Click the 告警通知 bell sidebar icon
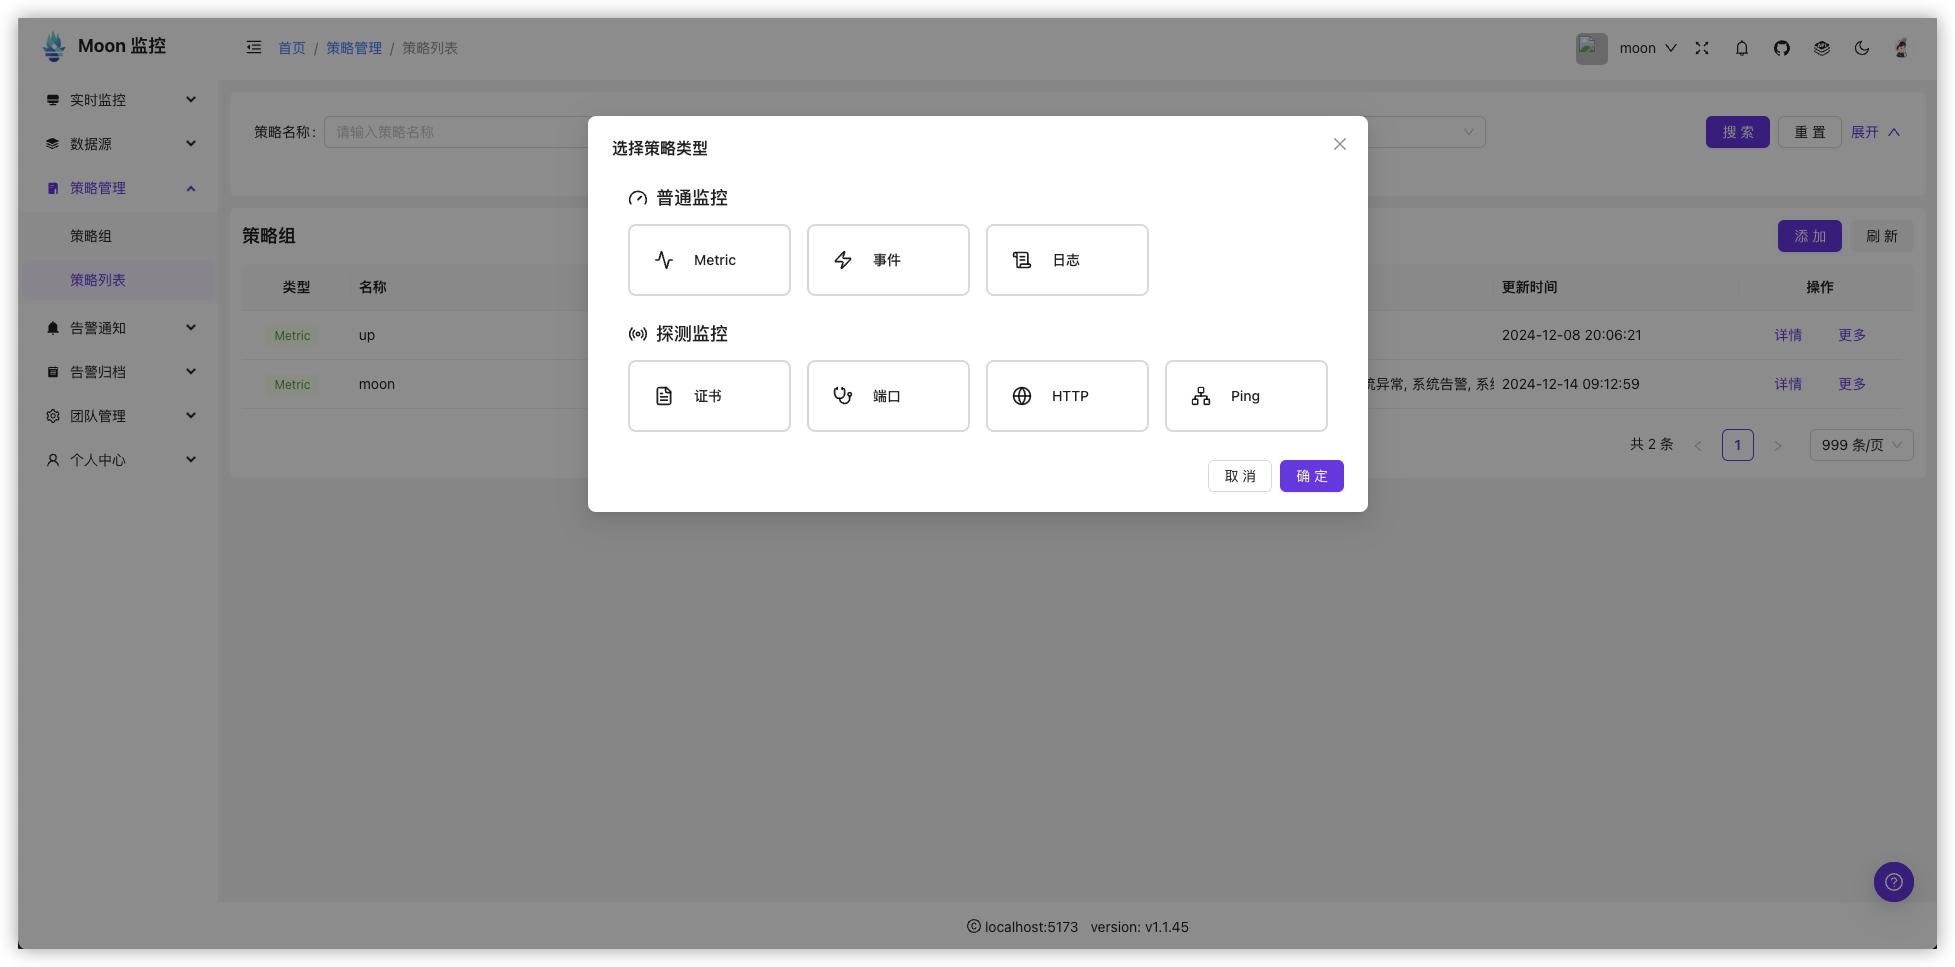The height and width of the screenshot is (967, 1955). click(53, 328)
